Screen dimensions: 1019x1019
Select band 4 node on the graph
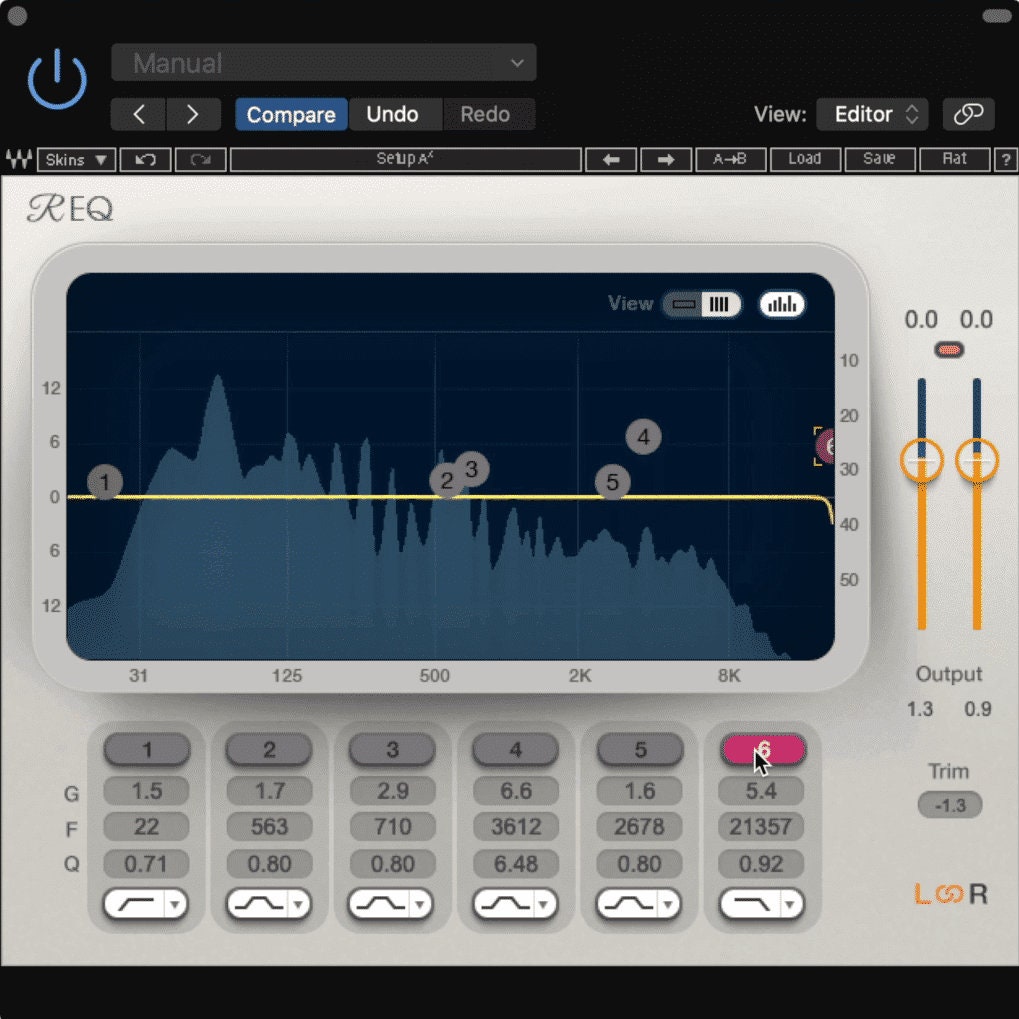coord(643,437)
